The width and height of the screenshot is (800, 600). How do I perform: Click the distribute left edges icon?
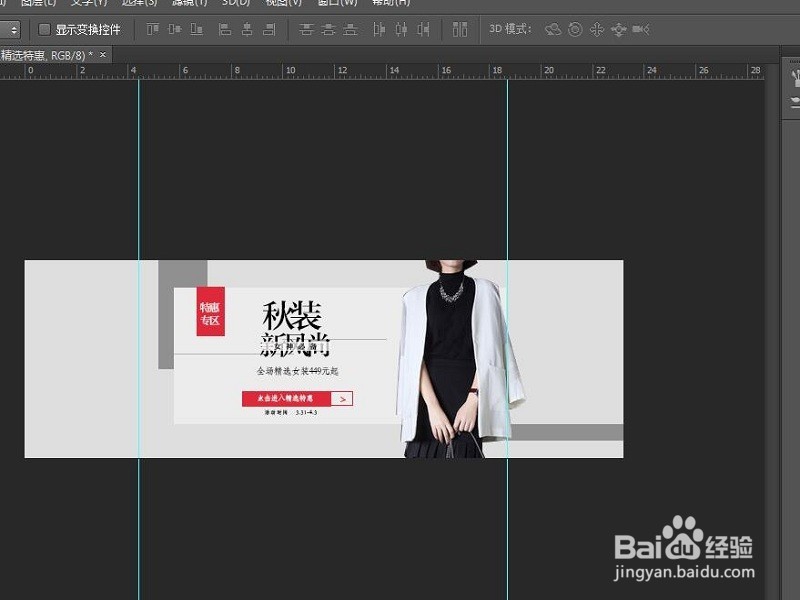coord(379,29)
